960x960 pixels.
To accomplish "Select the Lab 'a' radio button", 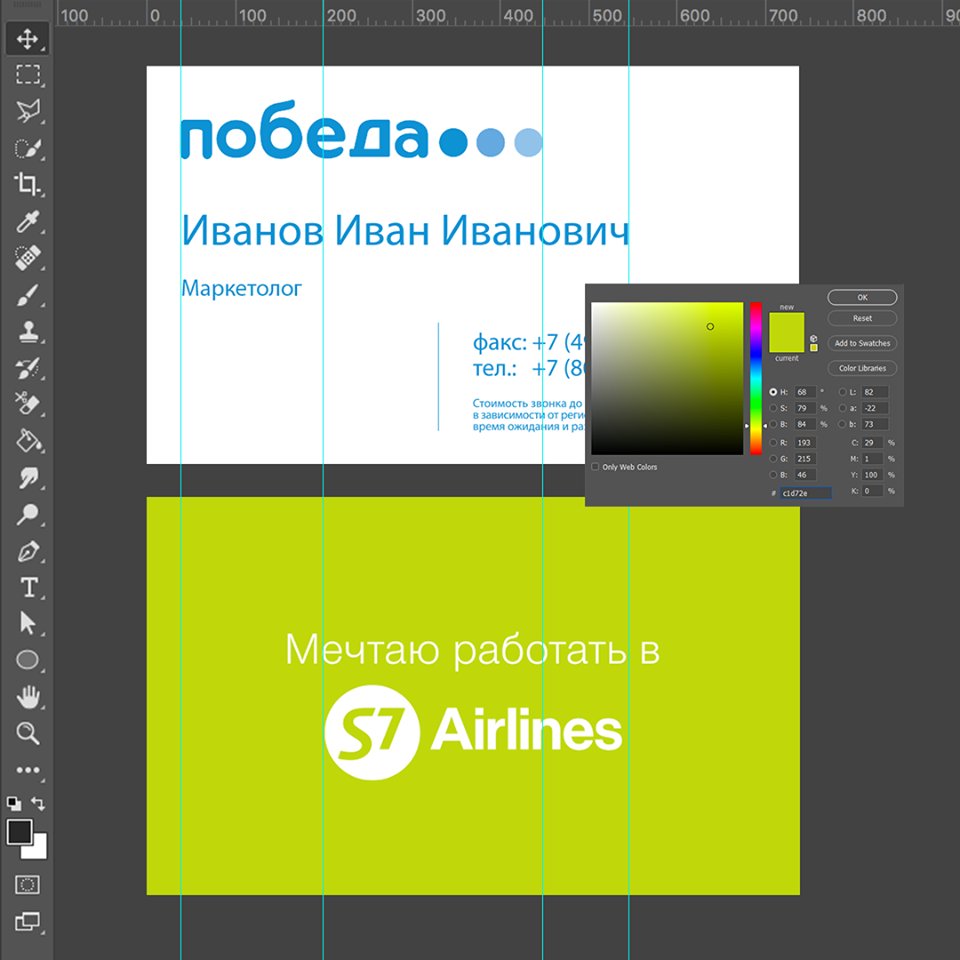I will (x=842, y=408).
